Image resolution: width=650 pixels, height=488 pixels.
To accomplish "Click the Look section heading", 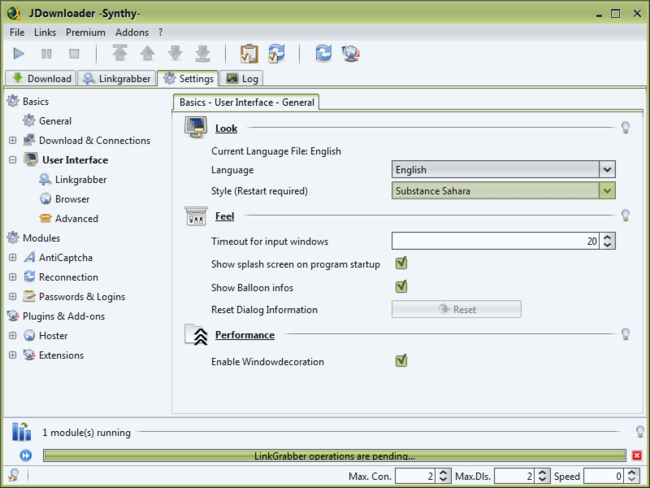I will click(x=226, y=129).
